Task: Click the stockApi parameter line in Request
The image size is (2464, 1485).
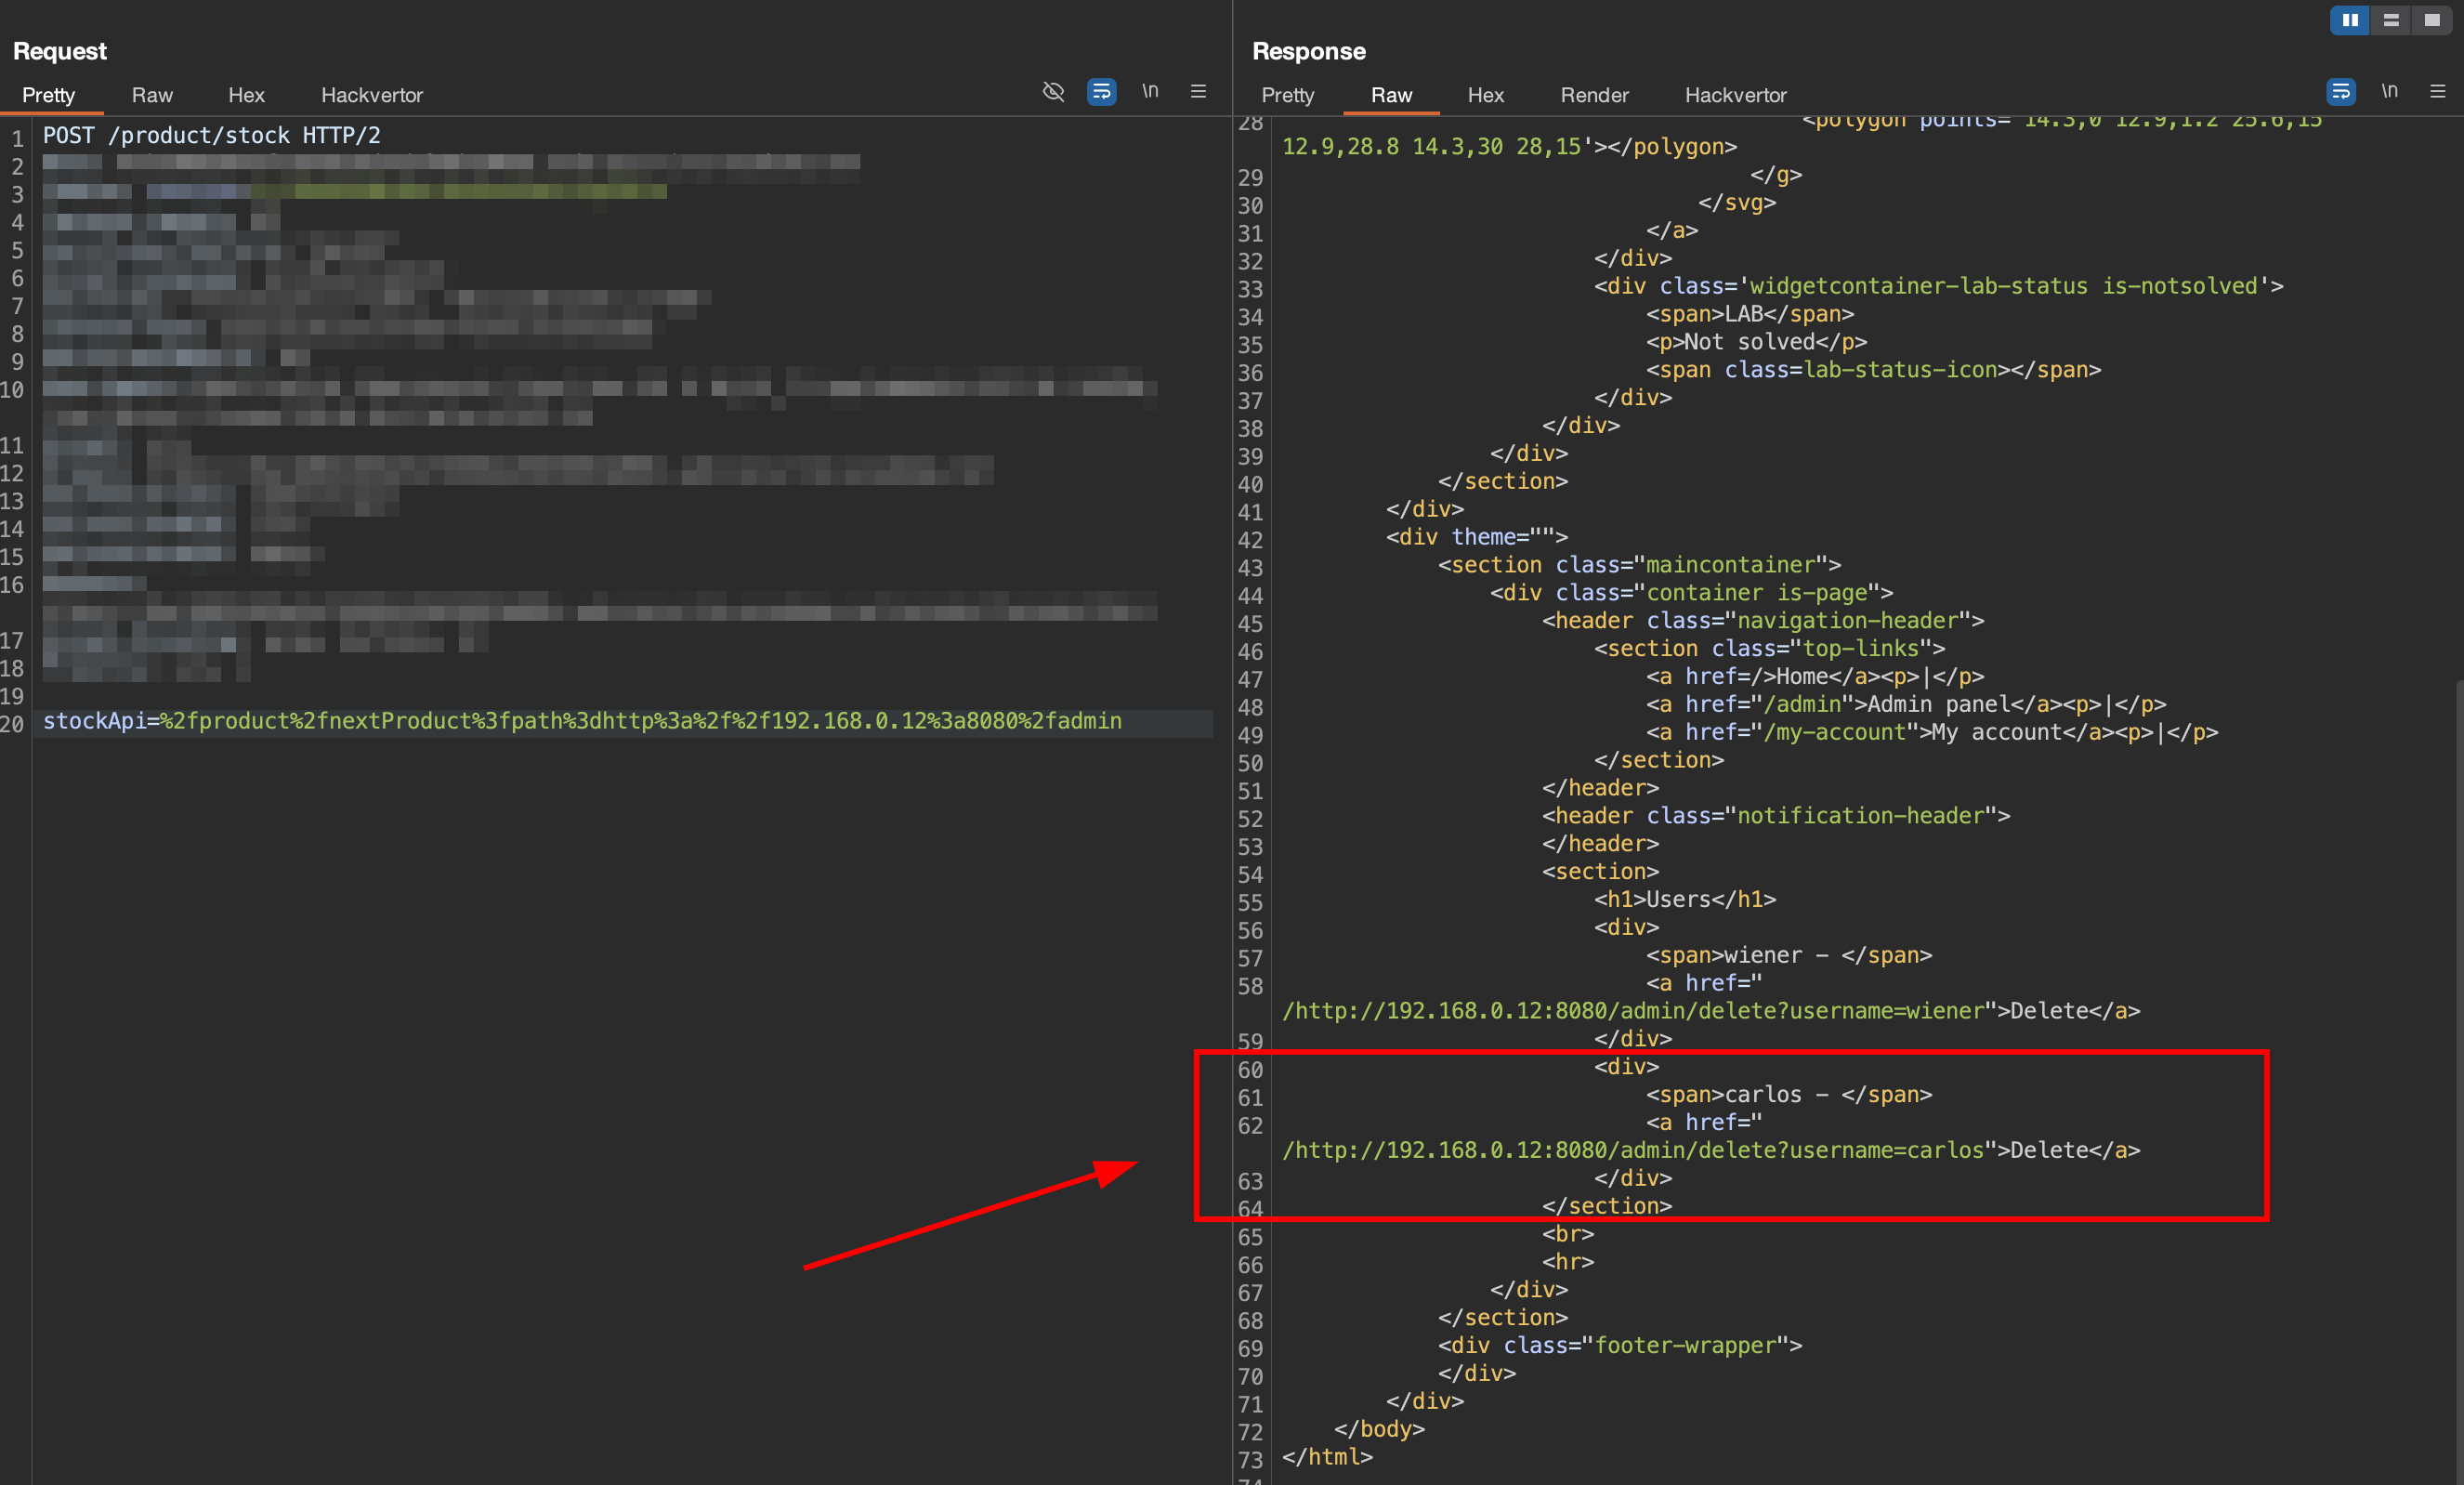Action: pyautogui.click(x=582, y=721)
